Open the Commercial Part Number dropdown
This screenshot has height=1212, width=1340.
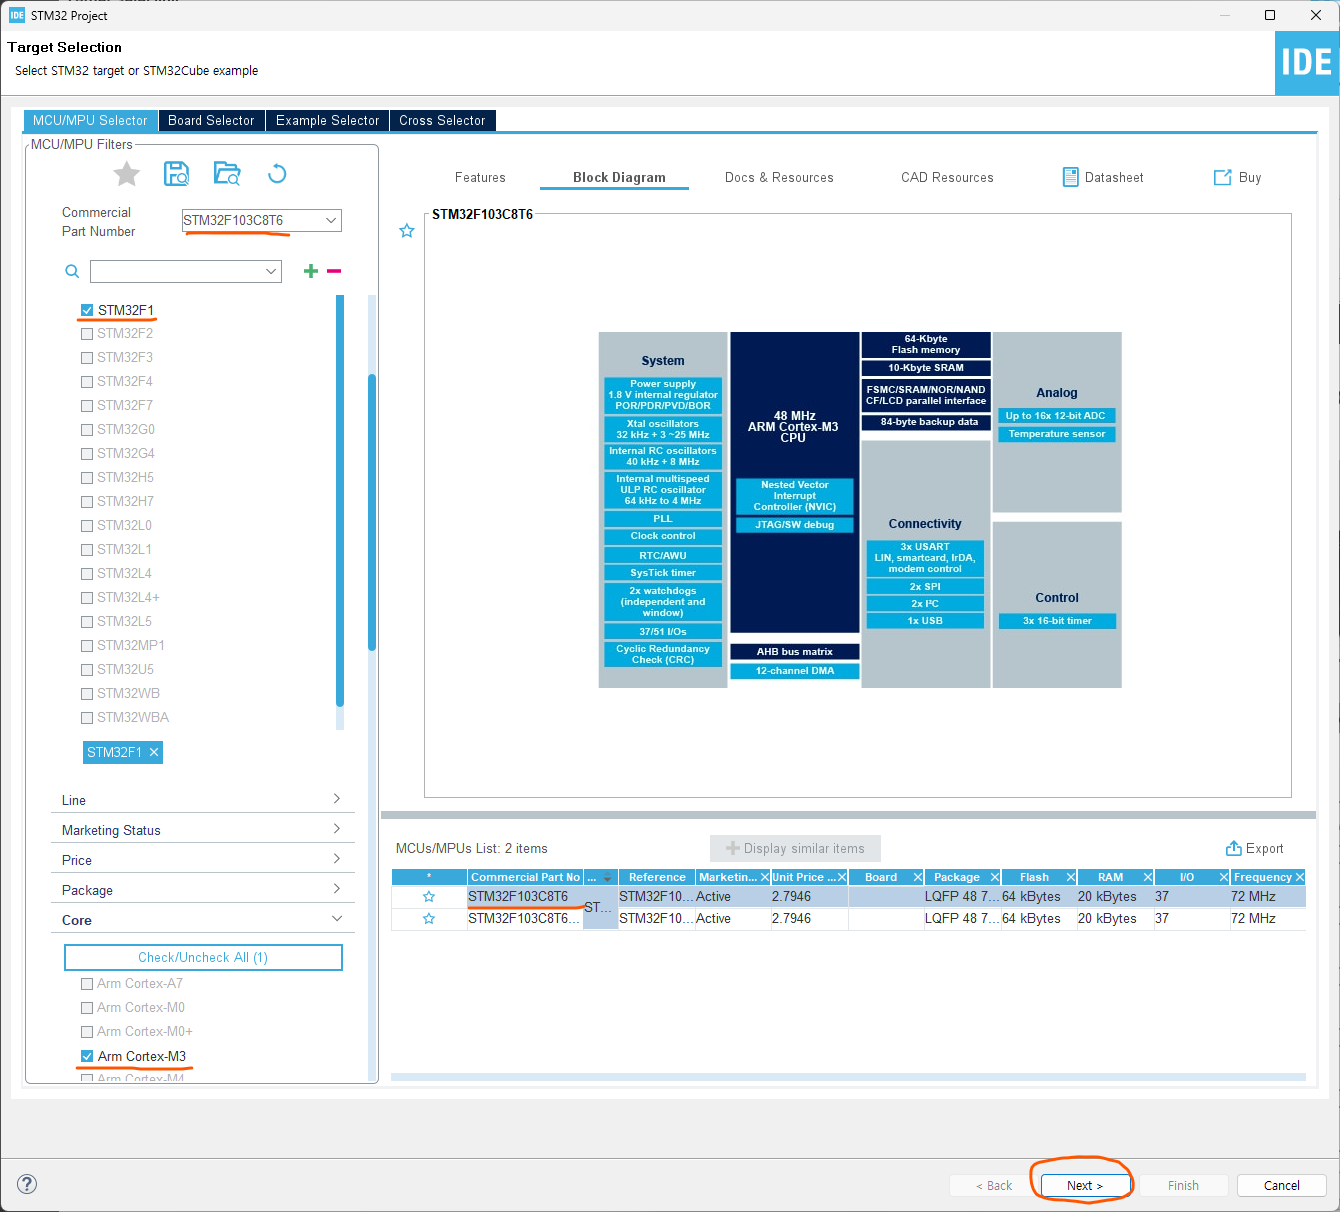331,220
